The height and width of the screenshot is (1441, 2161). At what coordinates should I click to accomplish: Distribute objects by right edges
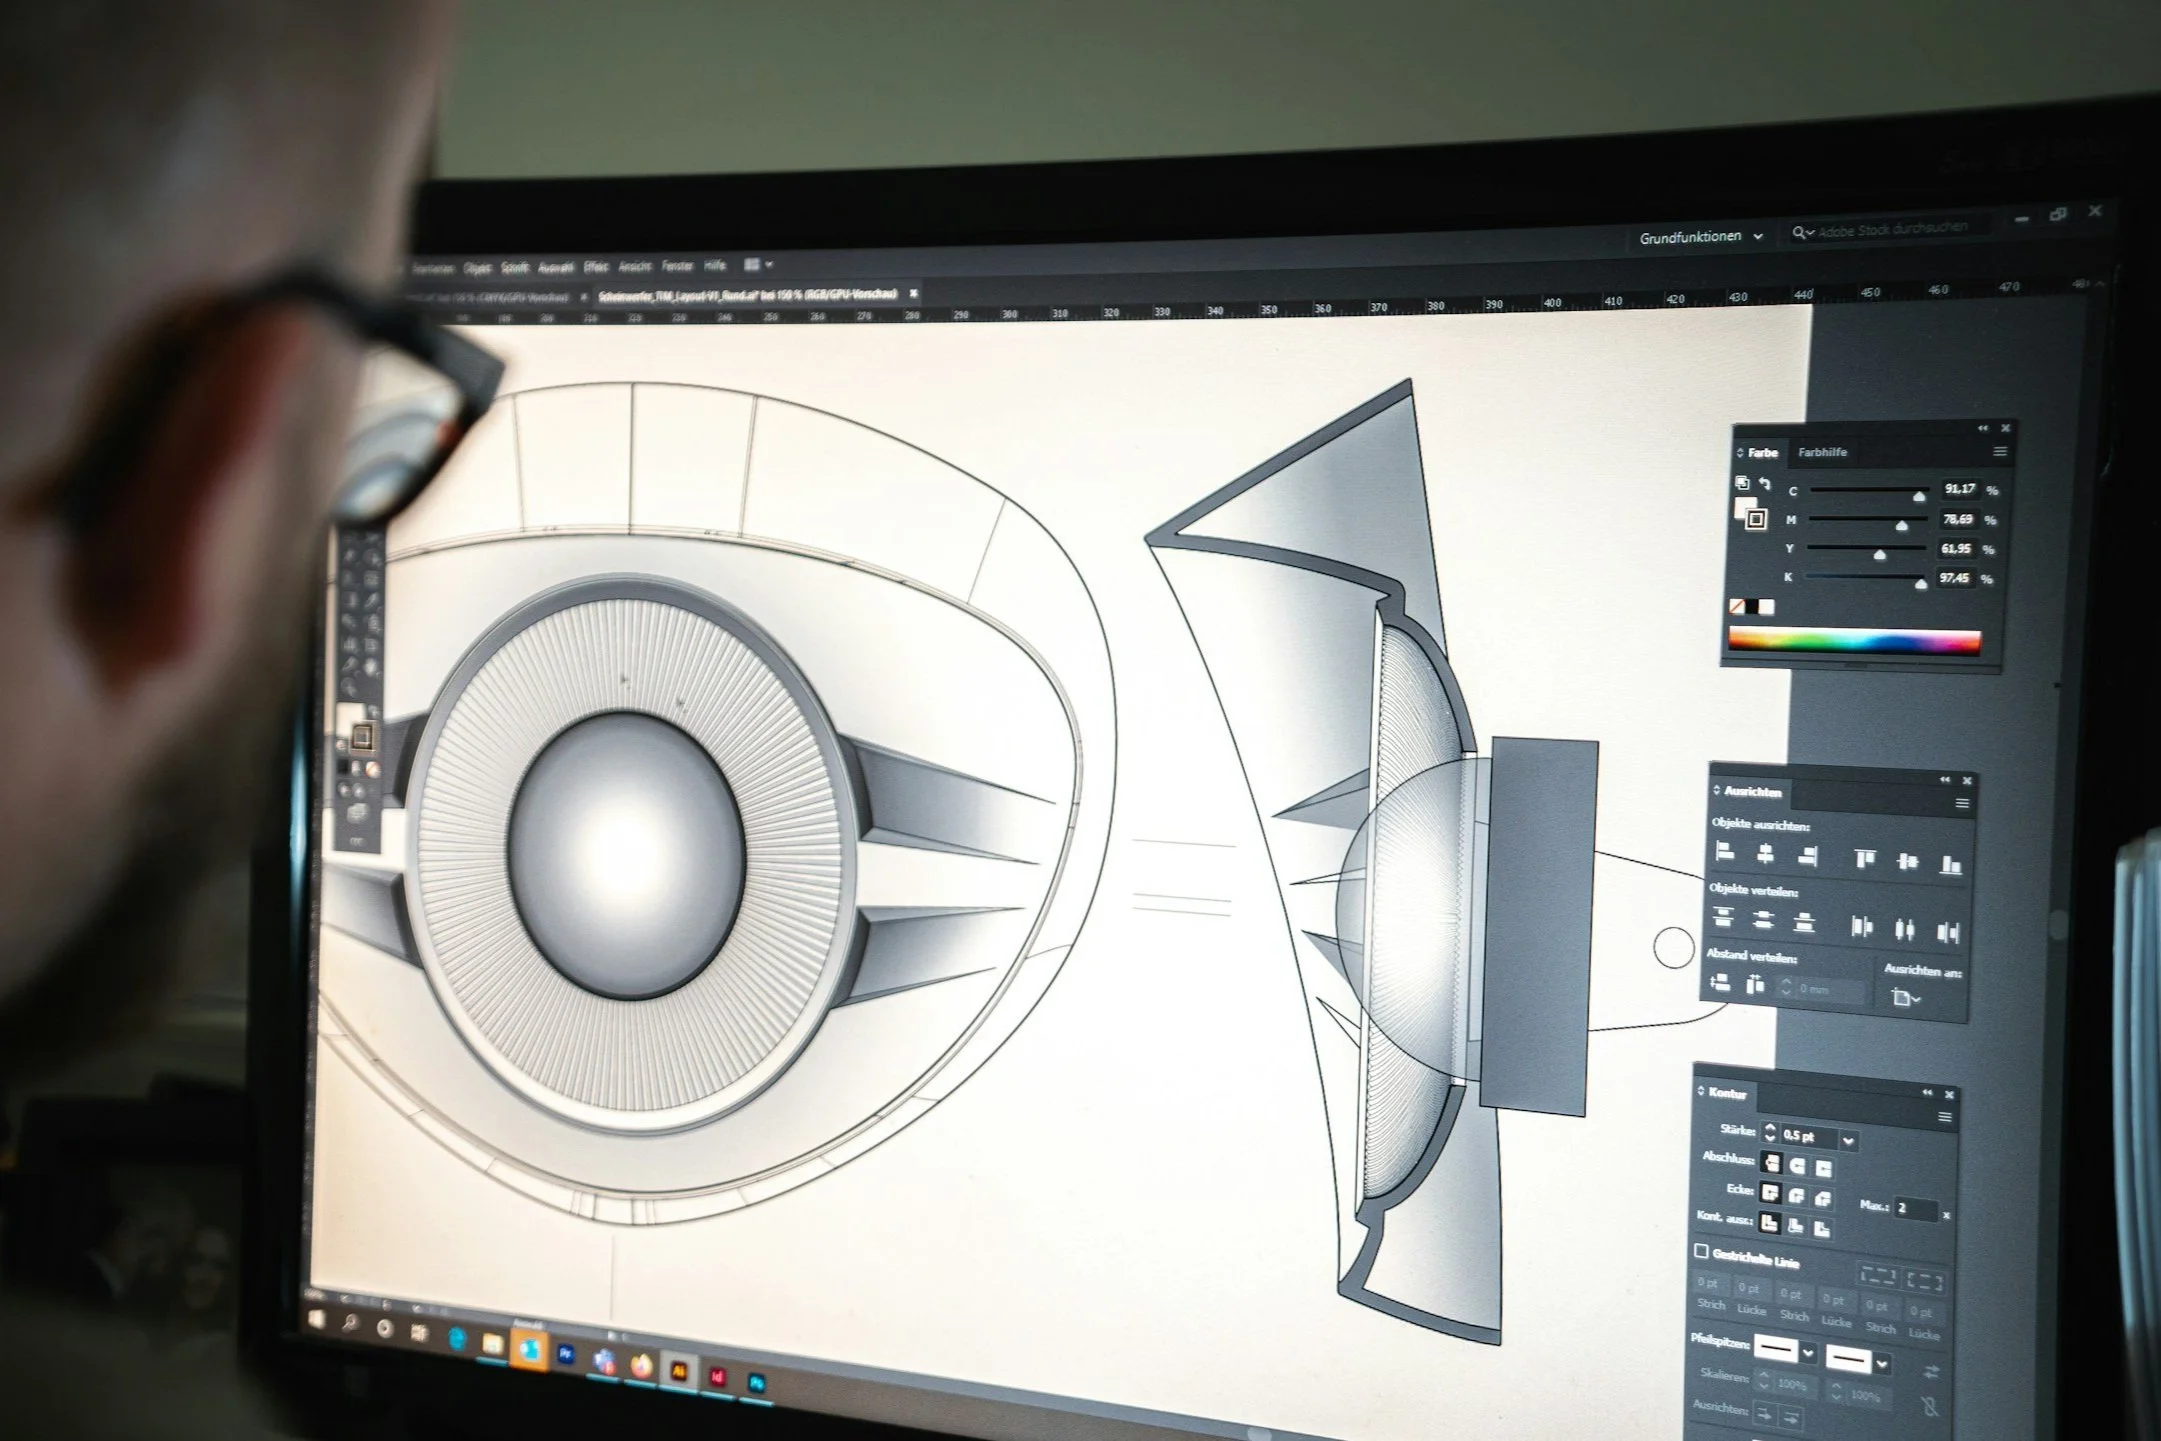pyautogui.click(x=1947, y=933)
